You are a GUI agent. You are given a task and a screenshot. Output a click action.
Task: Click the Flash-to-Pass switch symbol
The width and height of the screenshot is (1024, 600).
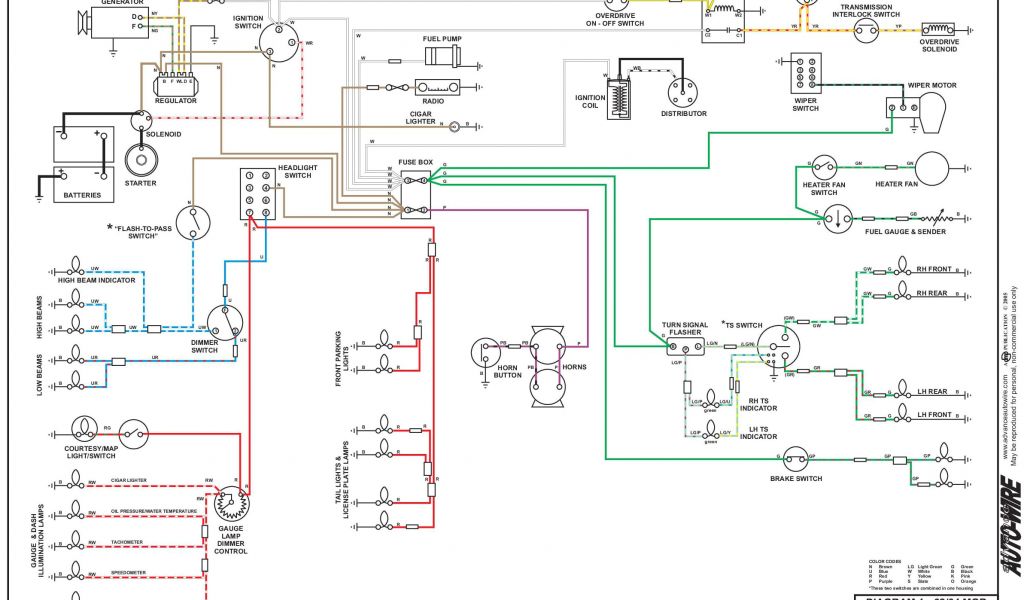[189, 219]
